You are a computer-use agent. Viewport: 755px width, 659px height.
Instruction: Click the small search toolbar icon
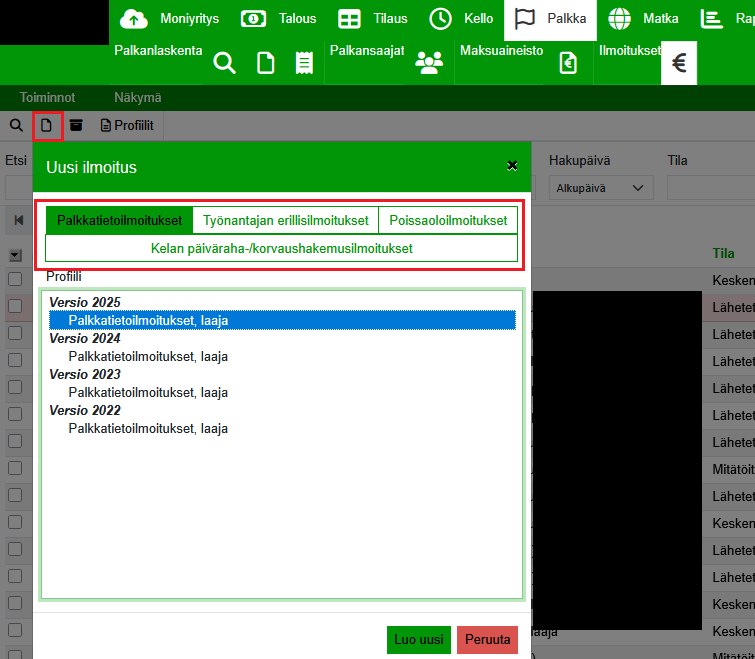(16, 125)
